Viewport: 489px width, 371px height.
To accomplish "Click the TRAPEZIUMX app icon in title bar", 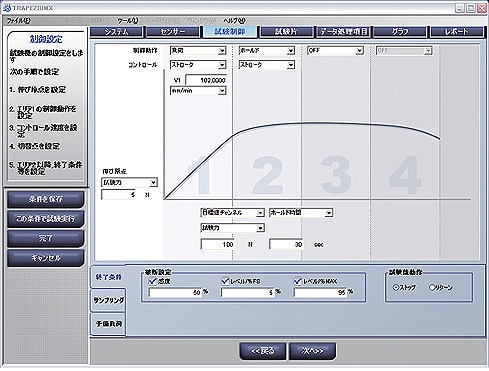I will 7,8.
